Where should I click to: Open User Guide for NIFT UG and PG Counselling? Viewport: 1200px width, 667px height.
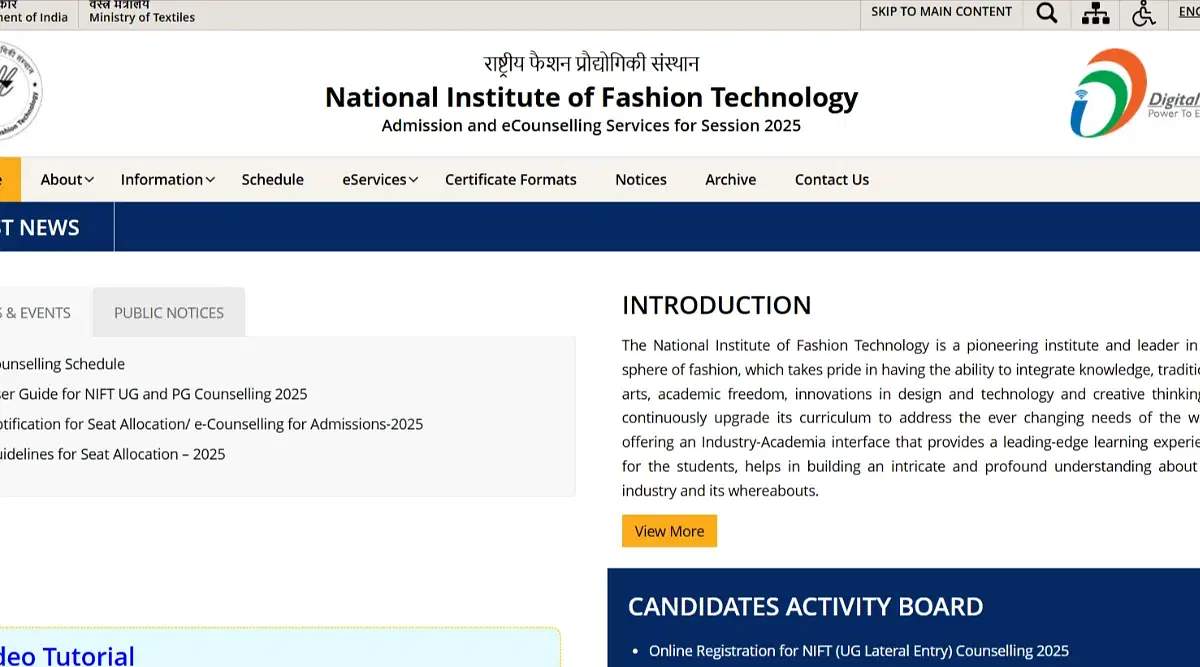point(154,394)
